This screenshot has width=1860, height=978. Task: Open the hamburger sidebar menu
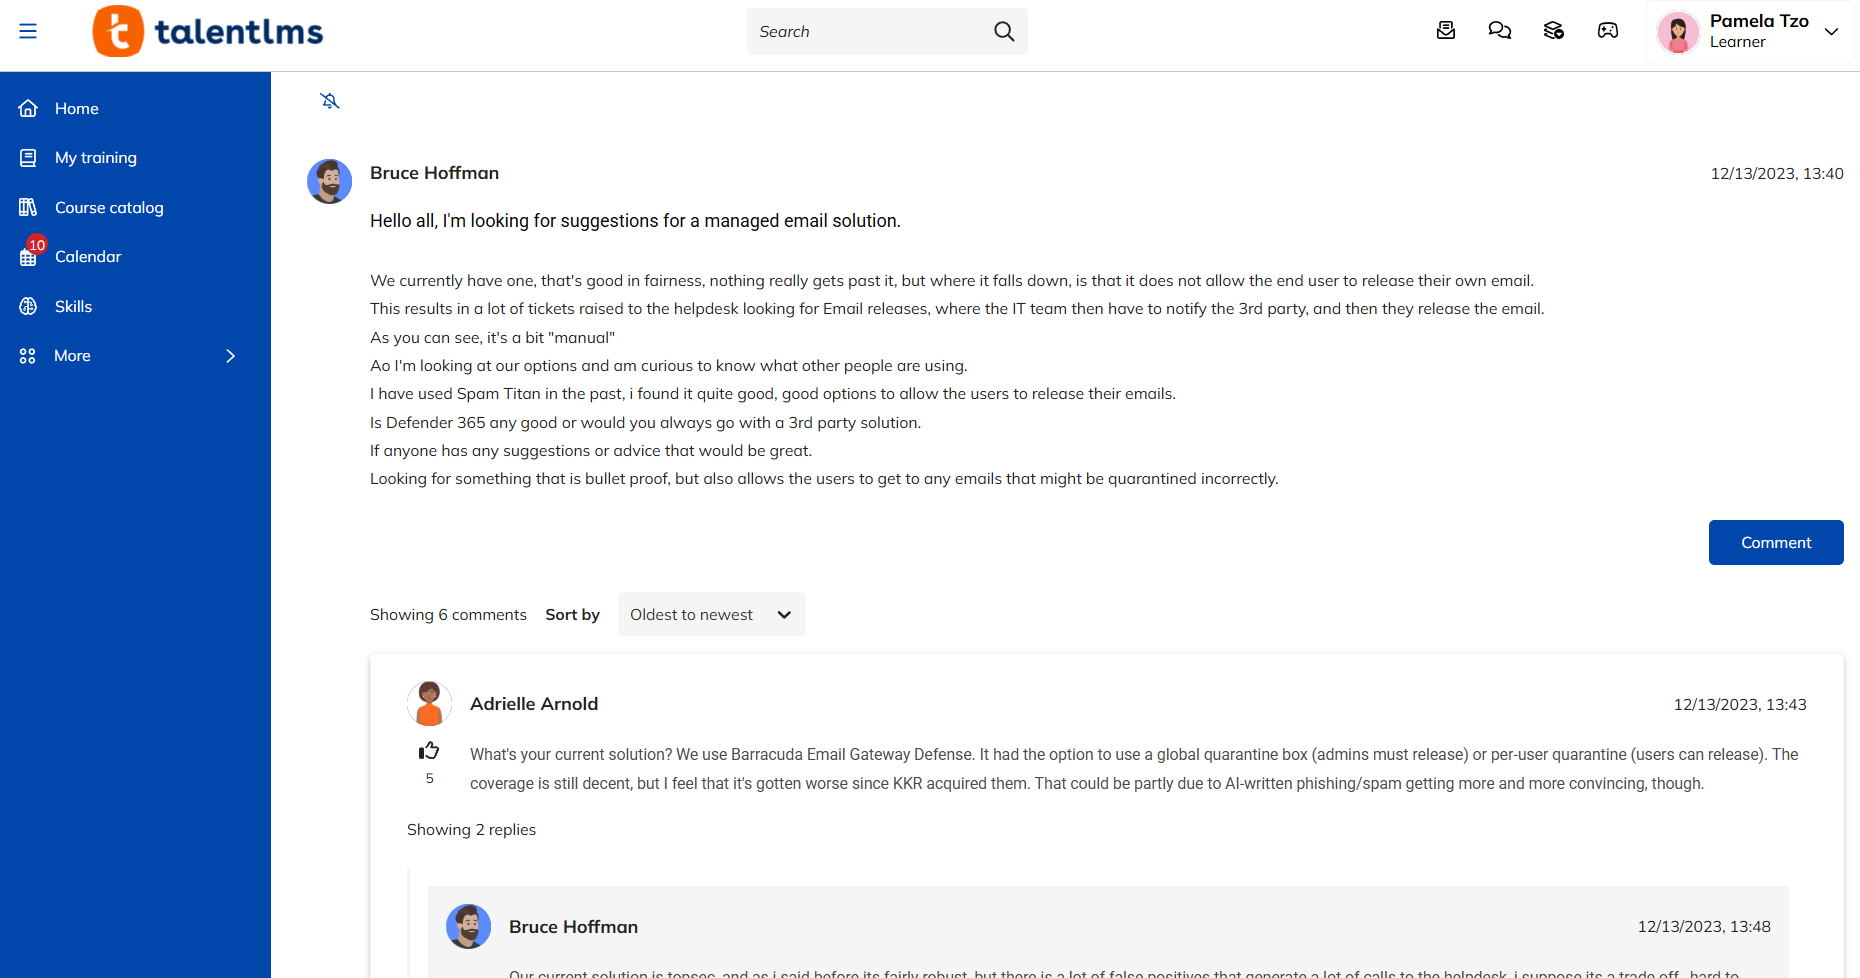28,31
